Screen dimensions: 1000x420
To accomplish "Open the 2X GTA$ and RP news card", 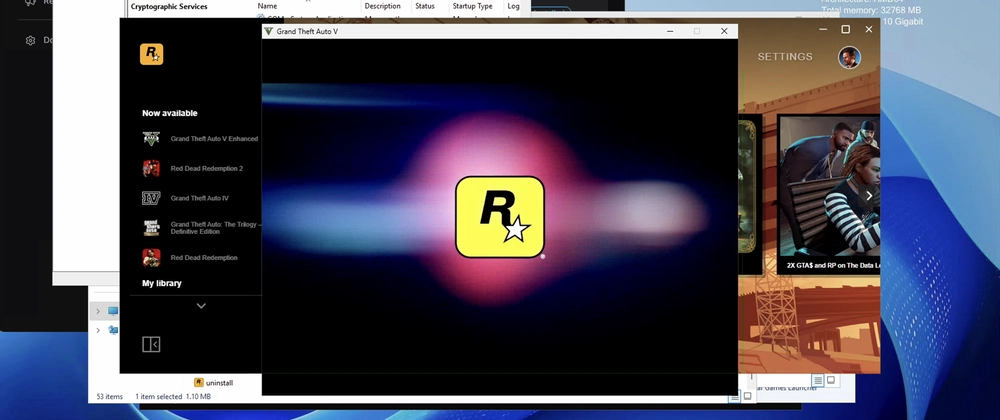I will pos(828,195).
